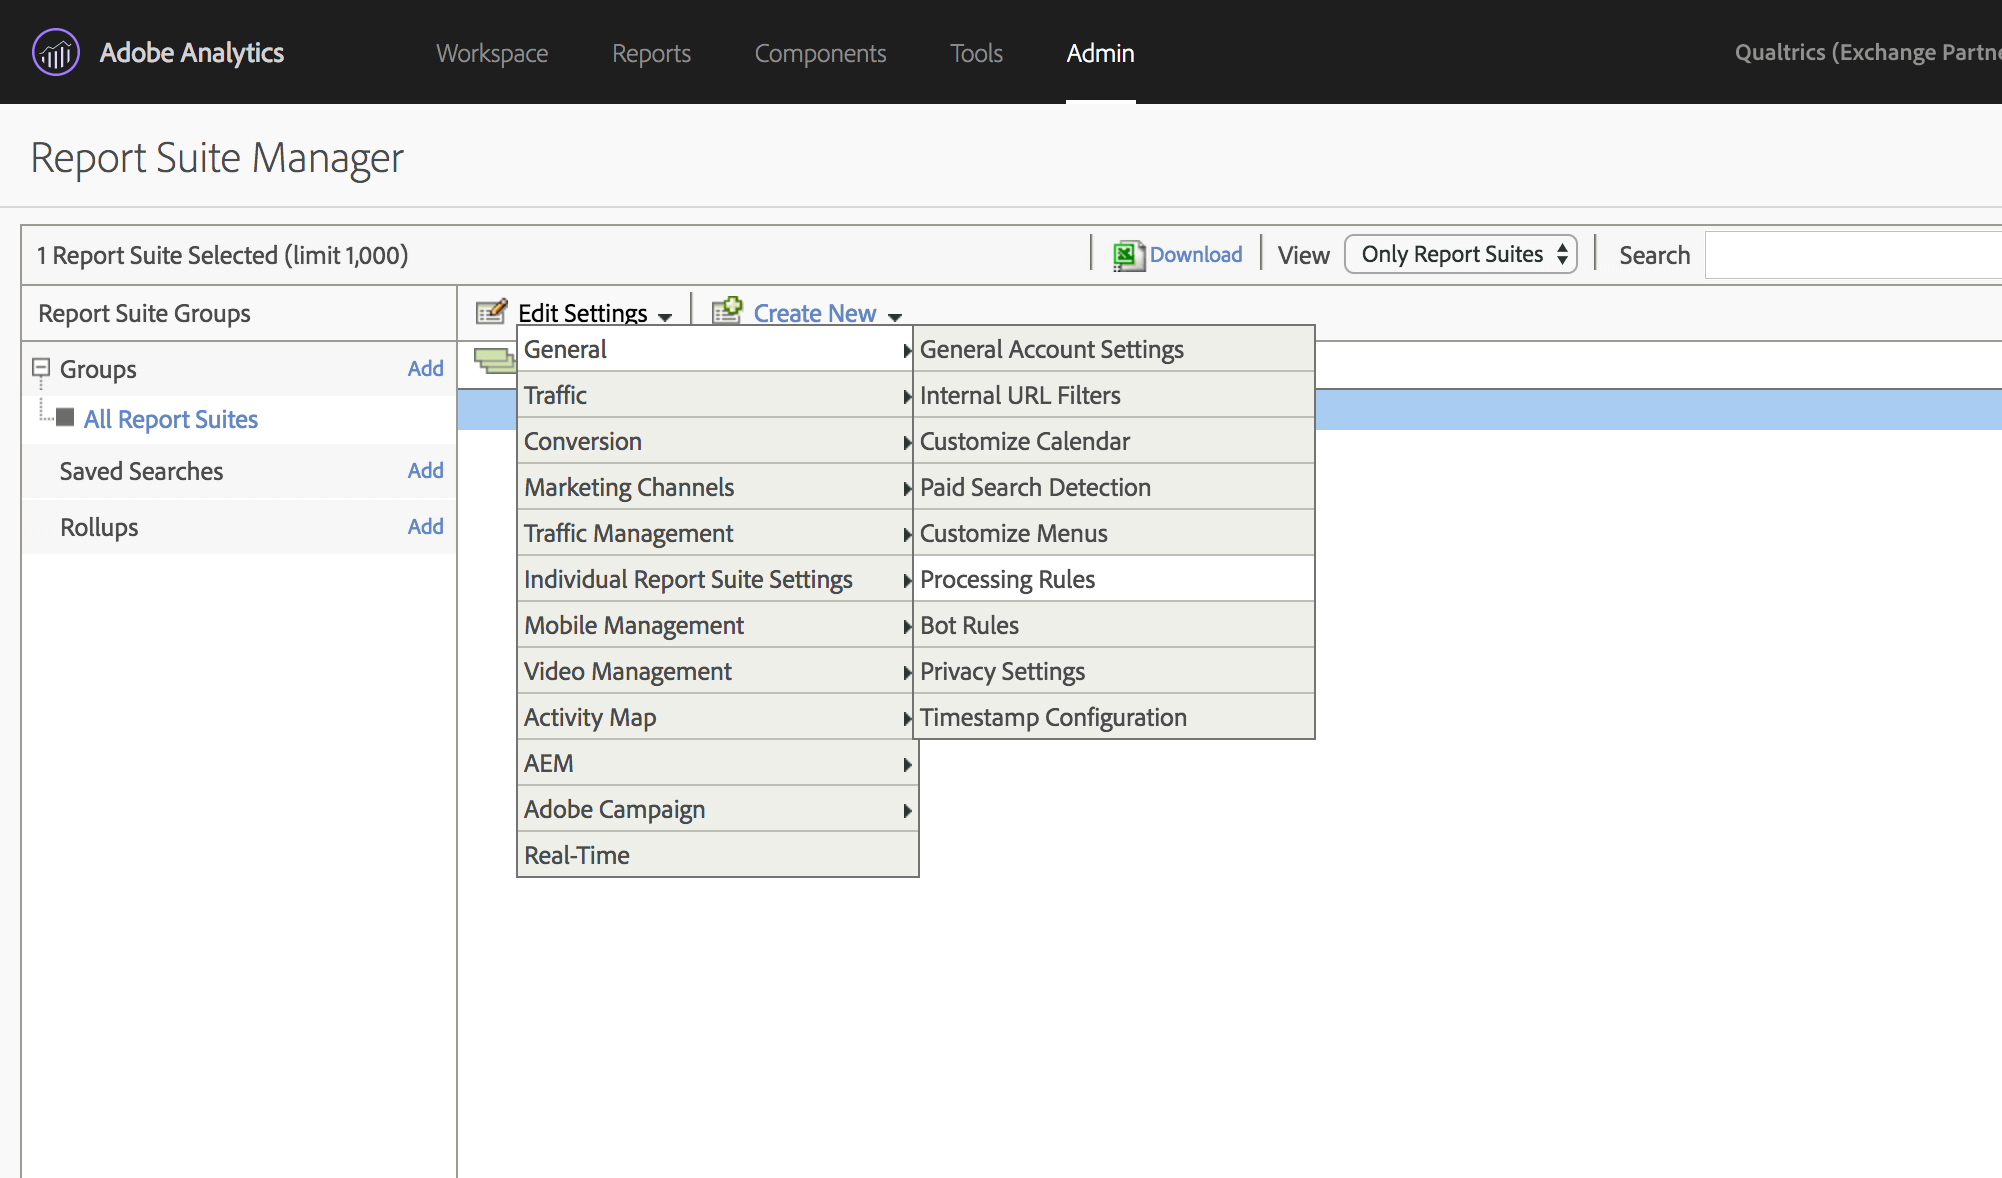Click the square icon beside All Report Suites

pos(64,418)
